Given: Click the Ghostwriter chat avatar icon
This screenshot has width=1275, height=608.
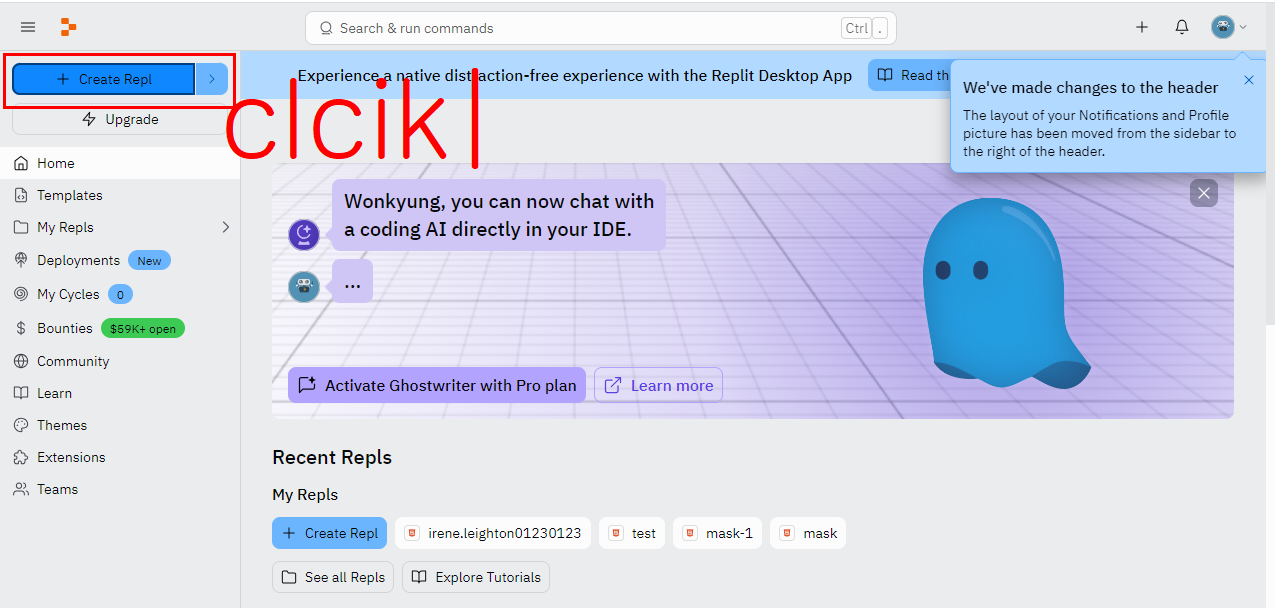Looking at the screenshot, I should coord(304,235).
